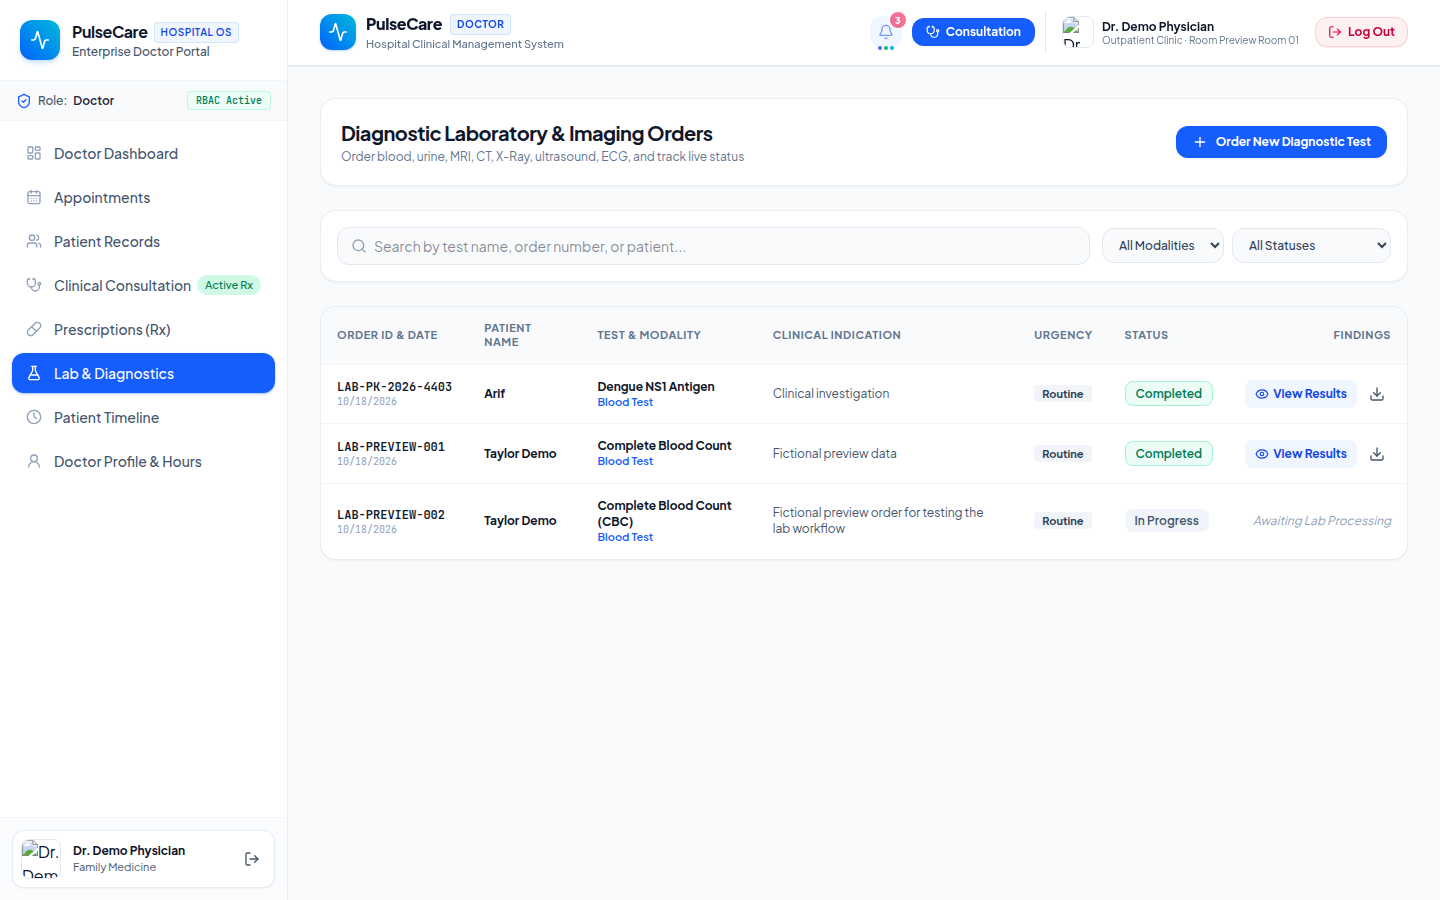Click patient name Arif

[495, 394]
